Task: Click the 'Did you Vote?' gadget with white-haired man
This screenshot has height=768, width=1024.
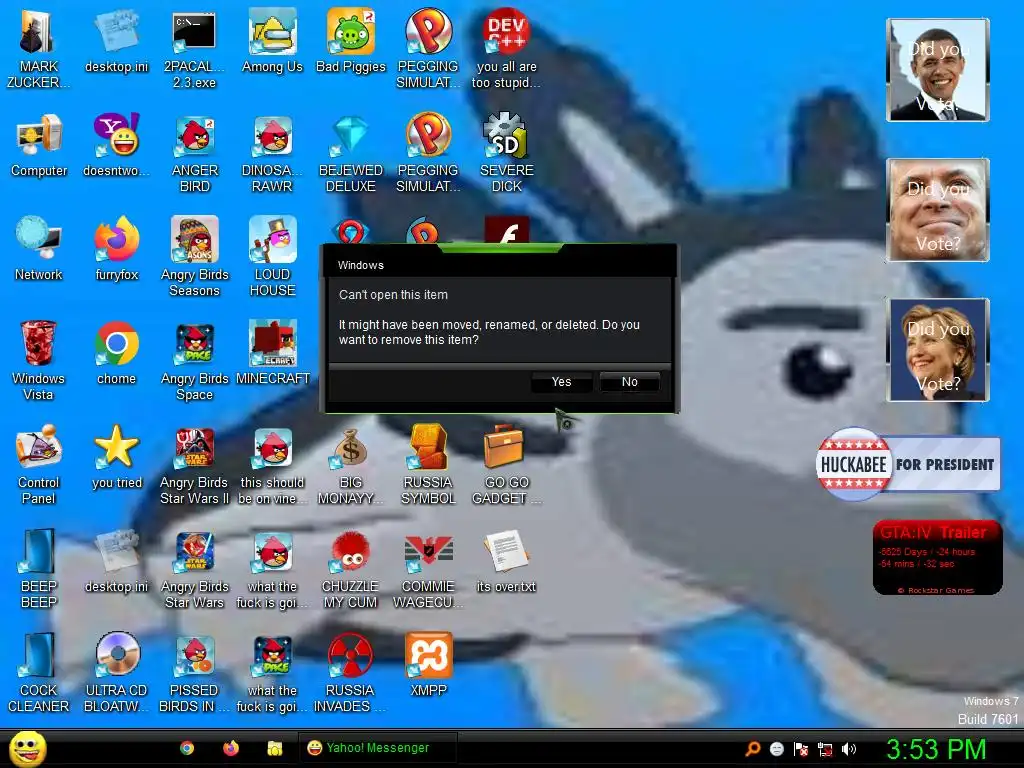Action: [938, 210]
